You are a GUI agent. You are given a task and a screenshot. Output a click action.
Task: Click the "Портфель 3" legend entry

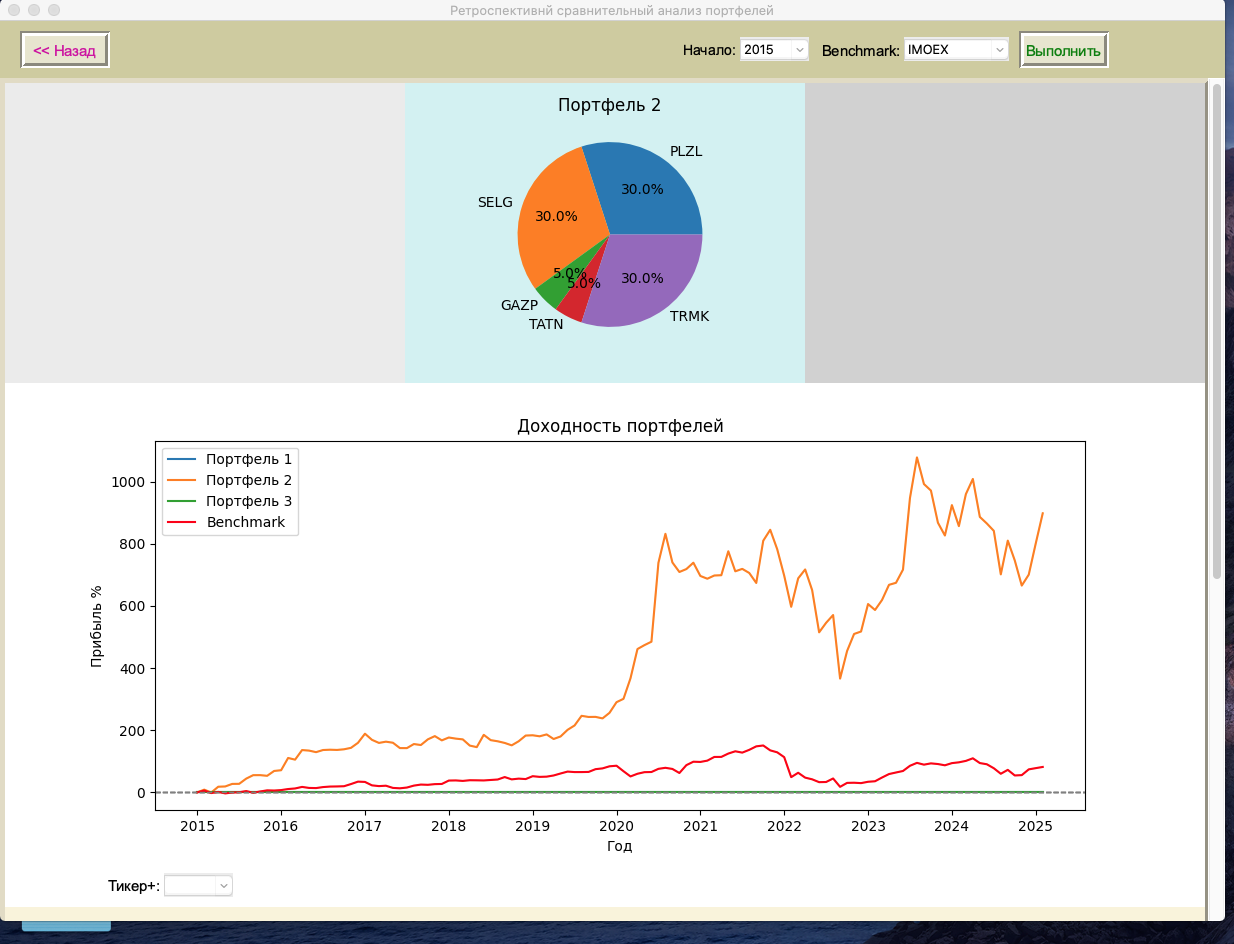(248, 501)
